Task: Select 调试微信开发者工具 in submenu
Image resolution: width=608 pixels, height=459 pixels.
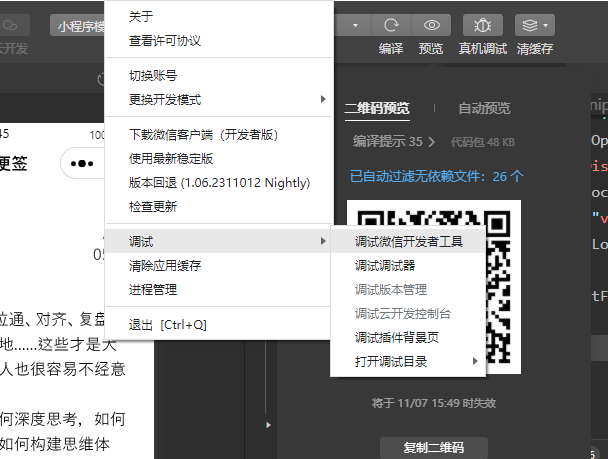Action: (408, 242)
